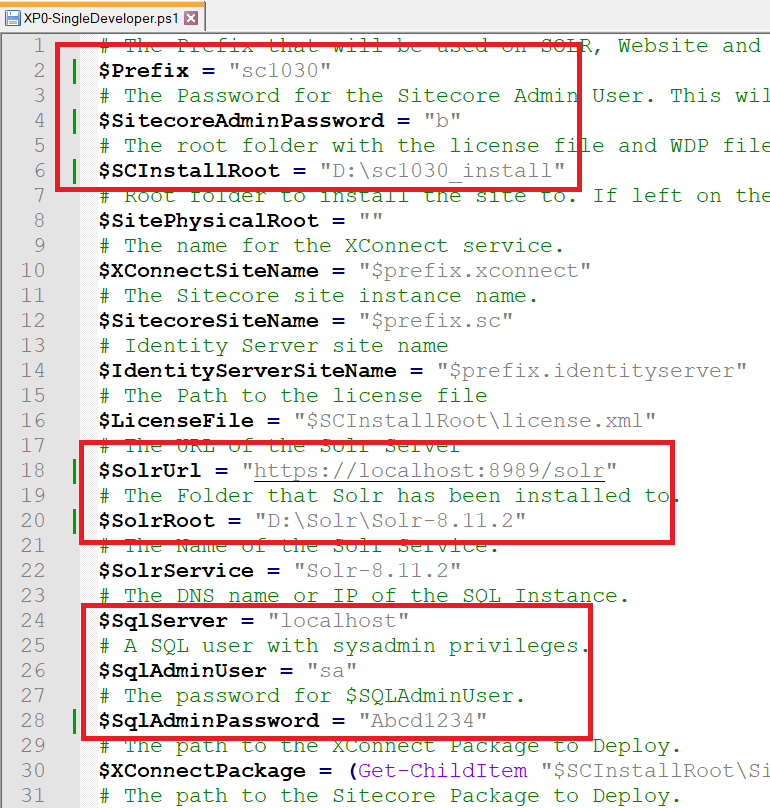Open the https://localhost:8989/solr link
Screen dimensions: 770x808
click(429, 470)
